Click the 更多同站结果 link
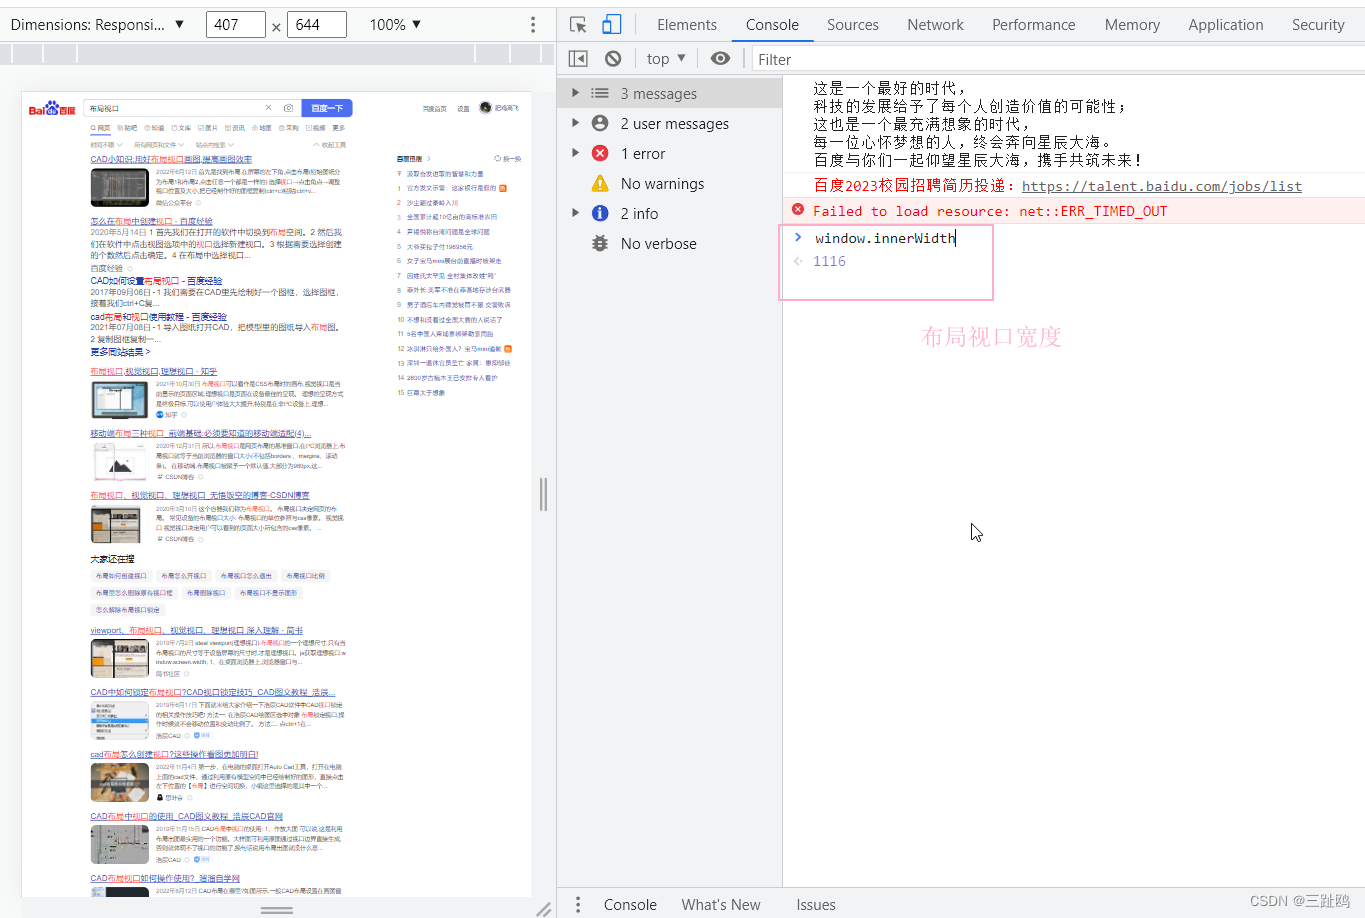Image resolution: width=1365 pixels, height=918 pixels. pyautogui.click(x=120, y=352)
